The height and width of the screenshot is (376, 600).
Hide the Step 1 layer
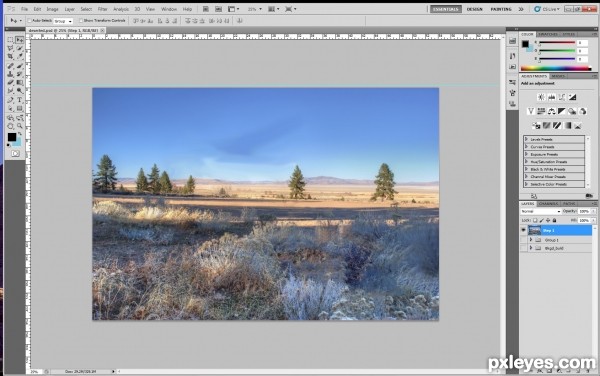(523, 230)
